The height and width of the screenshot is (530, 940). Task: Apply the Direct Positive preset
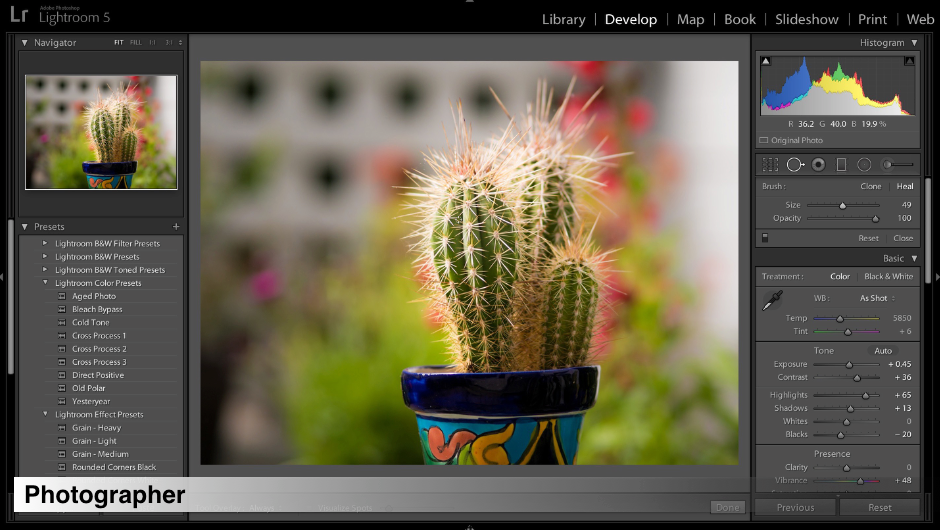coord(98,375)
